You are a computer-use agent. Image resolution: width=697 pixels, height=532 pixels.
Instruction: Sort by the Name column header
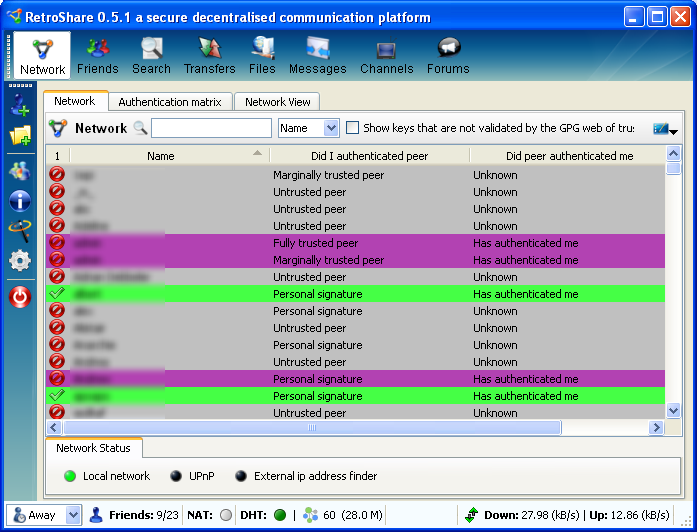(160, 156)
